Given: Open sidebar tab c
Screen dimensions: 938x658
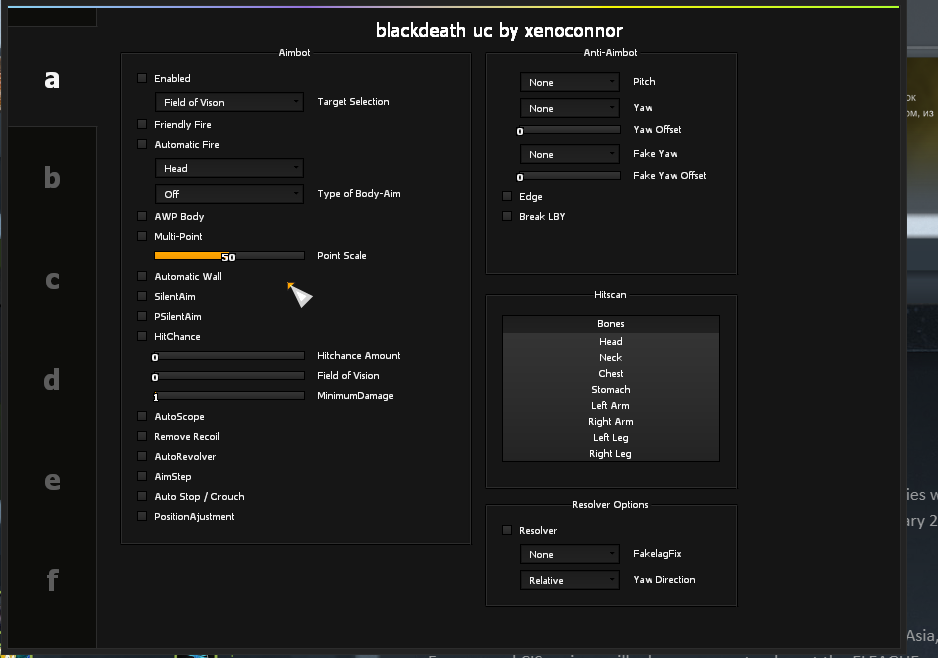Looking at the screenshot, I should tap(52, 280).
